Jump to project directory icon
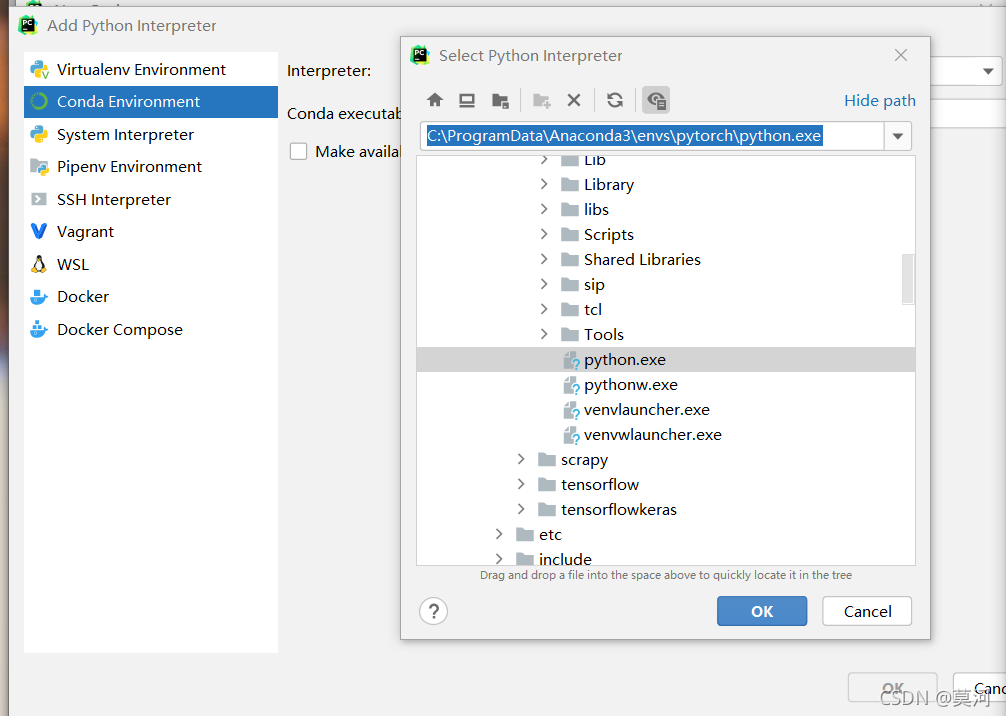Image resolution: width=1006 pixels, height=716 pixels. pyautogui.click(x=500, y=100)
